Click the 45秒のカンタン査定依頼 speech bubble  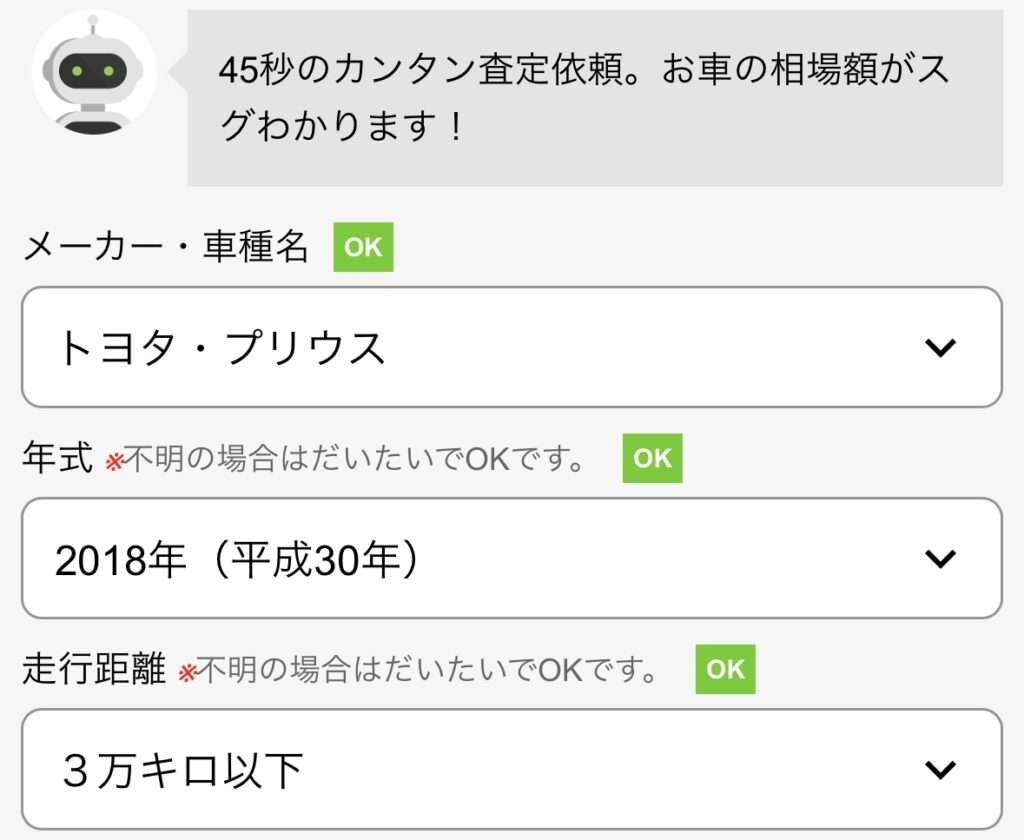click(x=595, y=98)
